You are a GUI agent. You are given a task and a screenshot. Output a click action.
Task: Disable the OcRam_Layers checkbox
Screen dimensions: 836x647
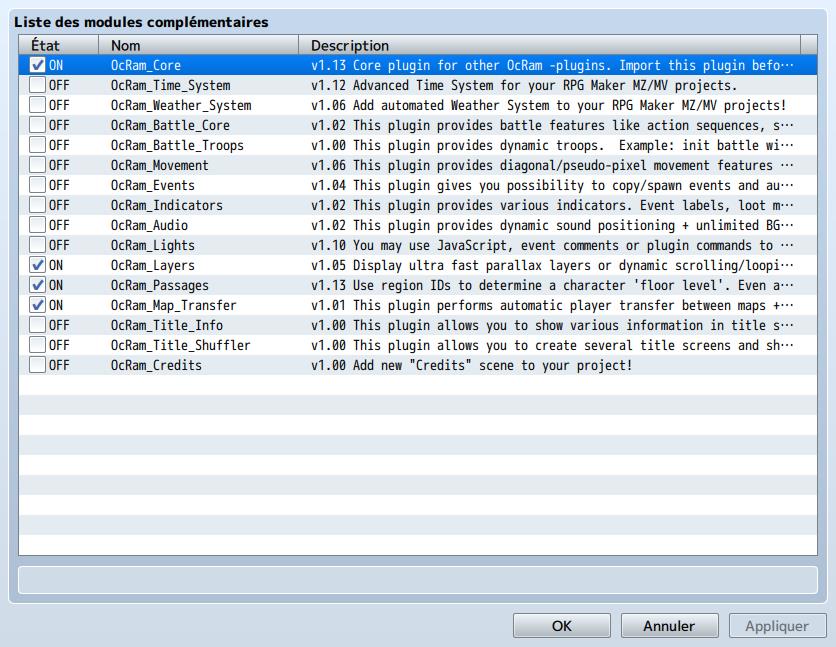(37, 265)
